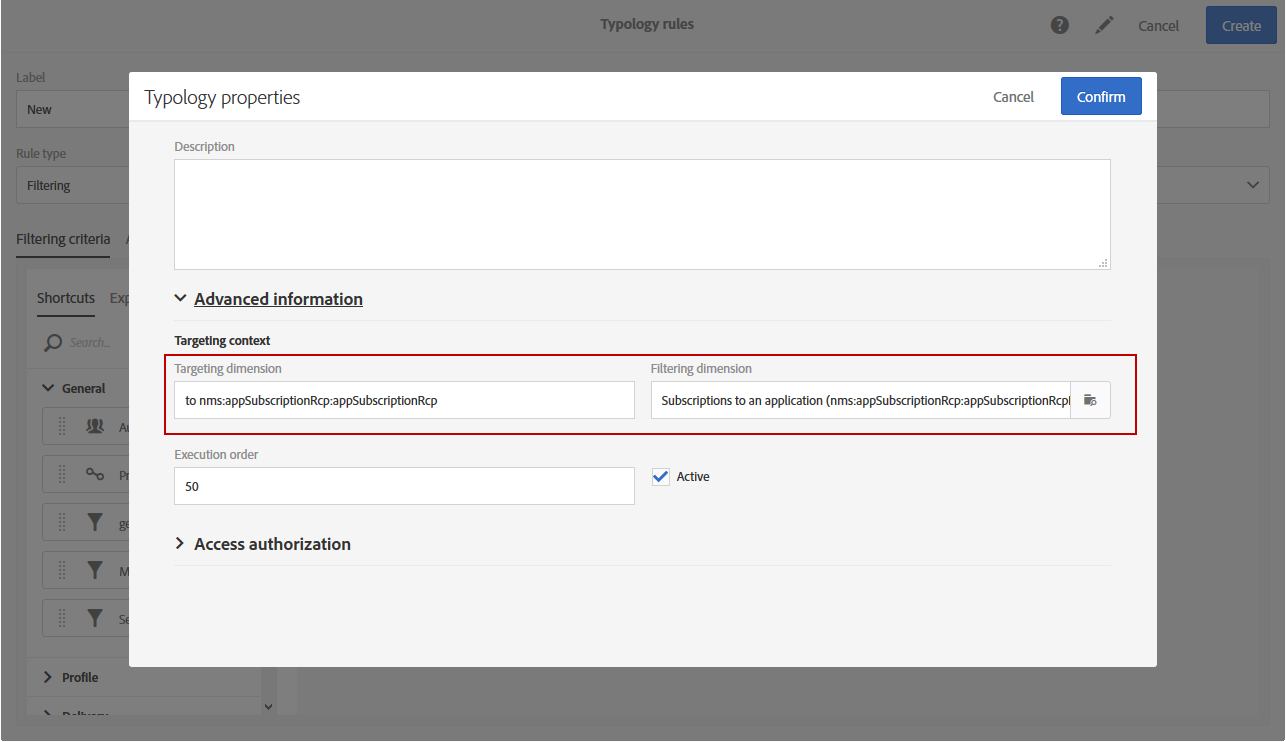Collapse the General shortcuts group
This screenshot has width=1286, height=742.
pyautogui.click(x=47, y=388)
